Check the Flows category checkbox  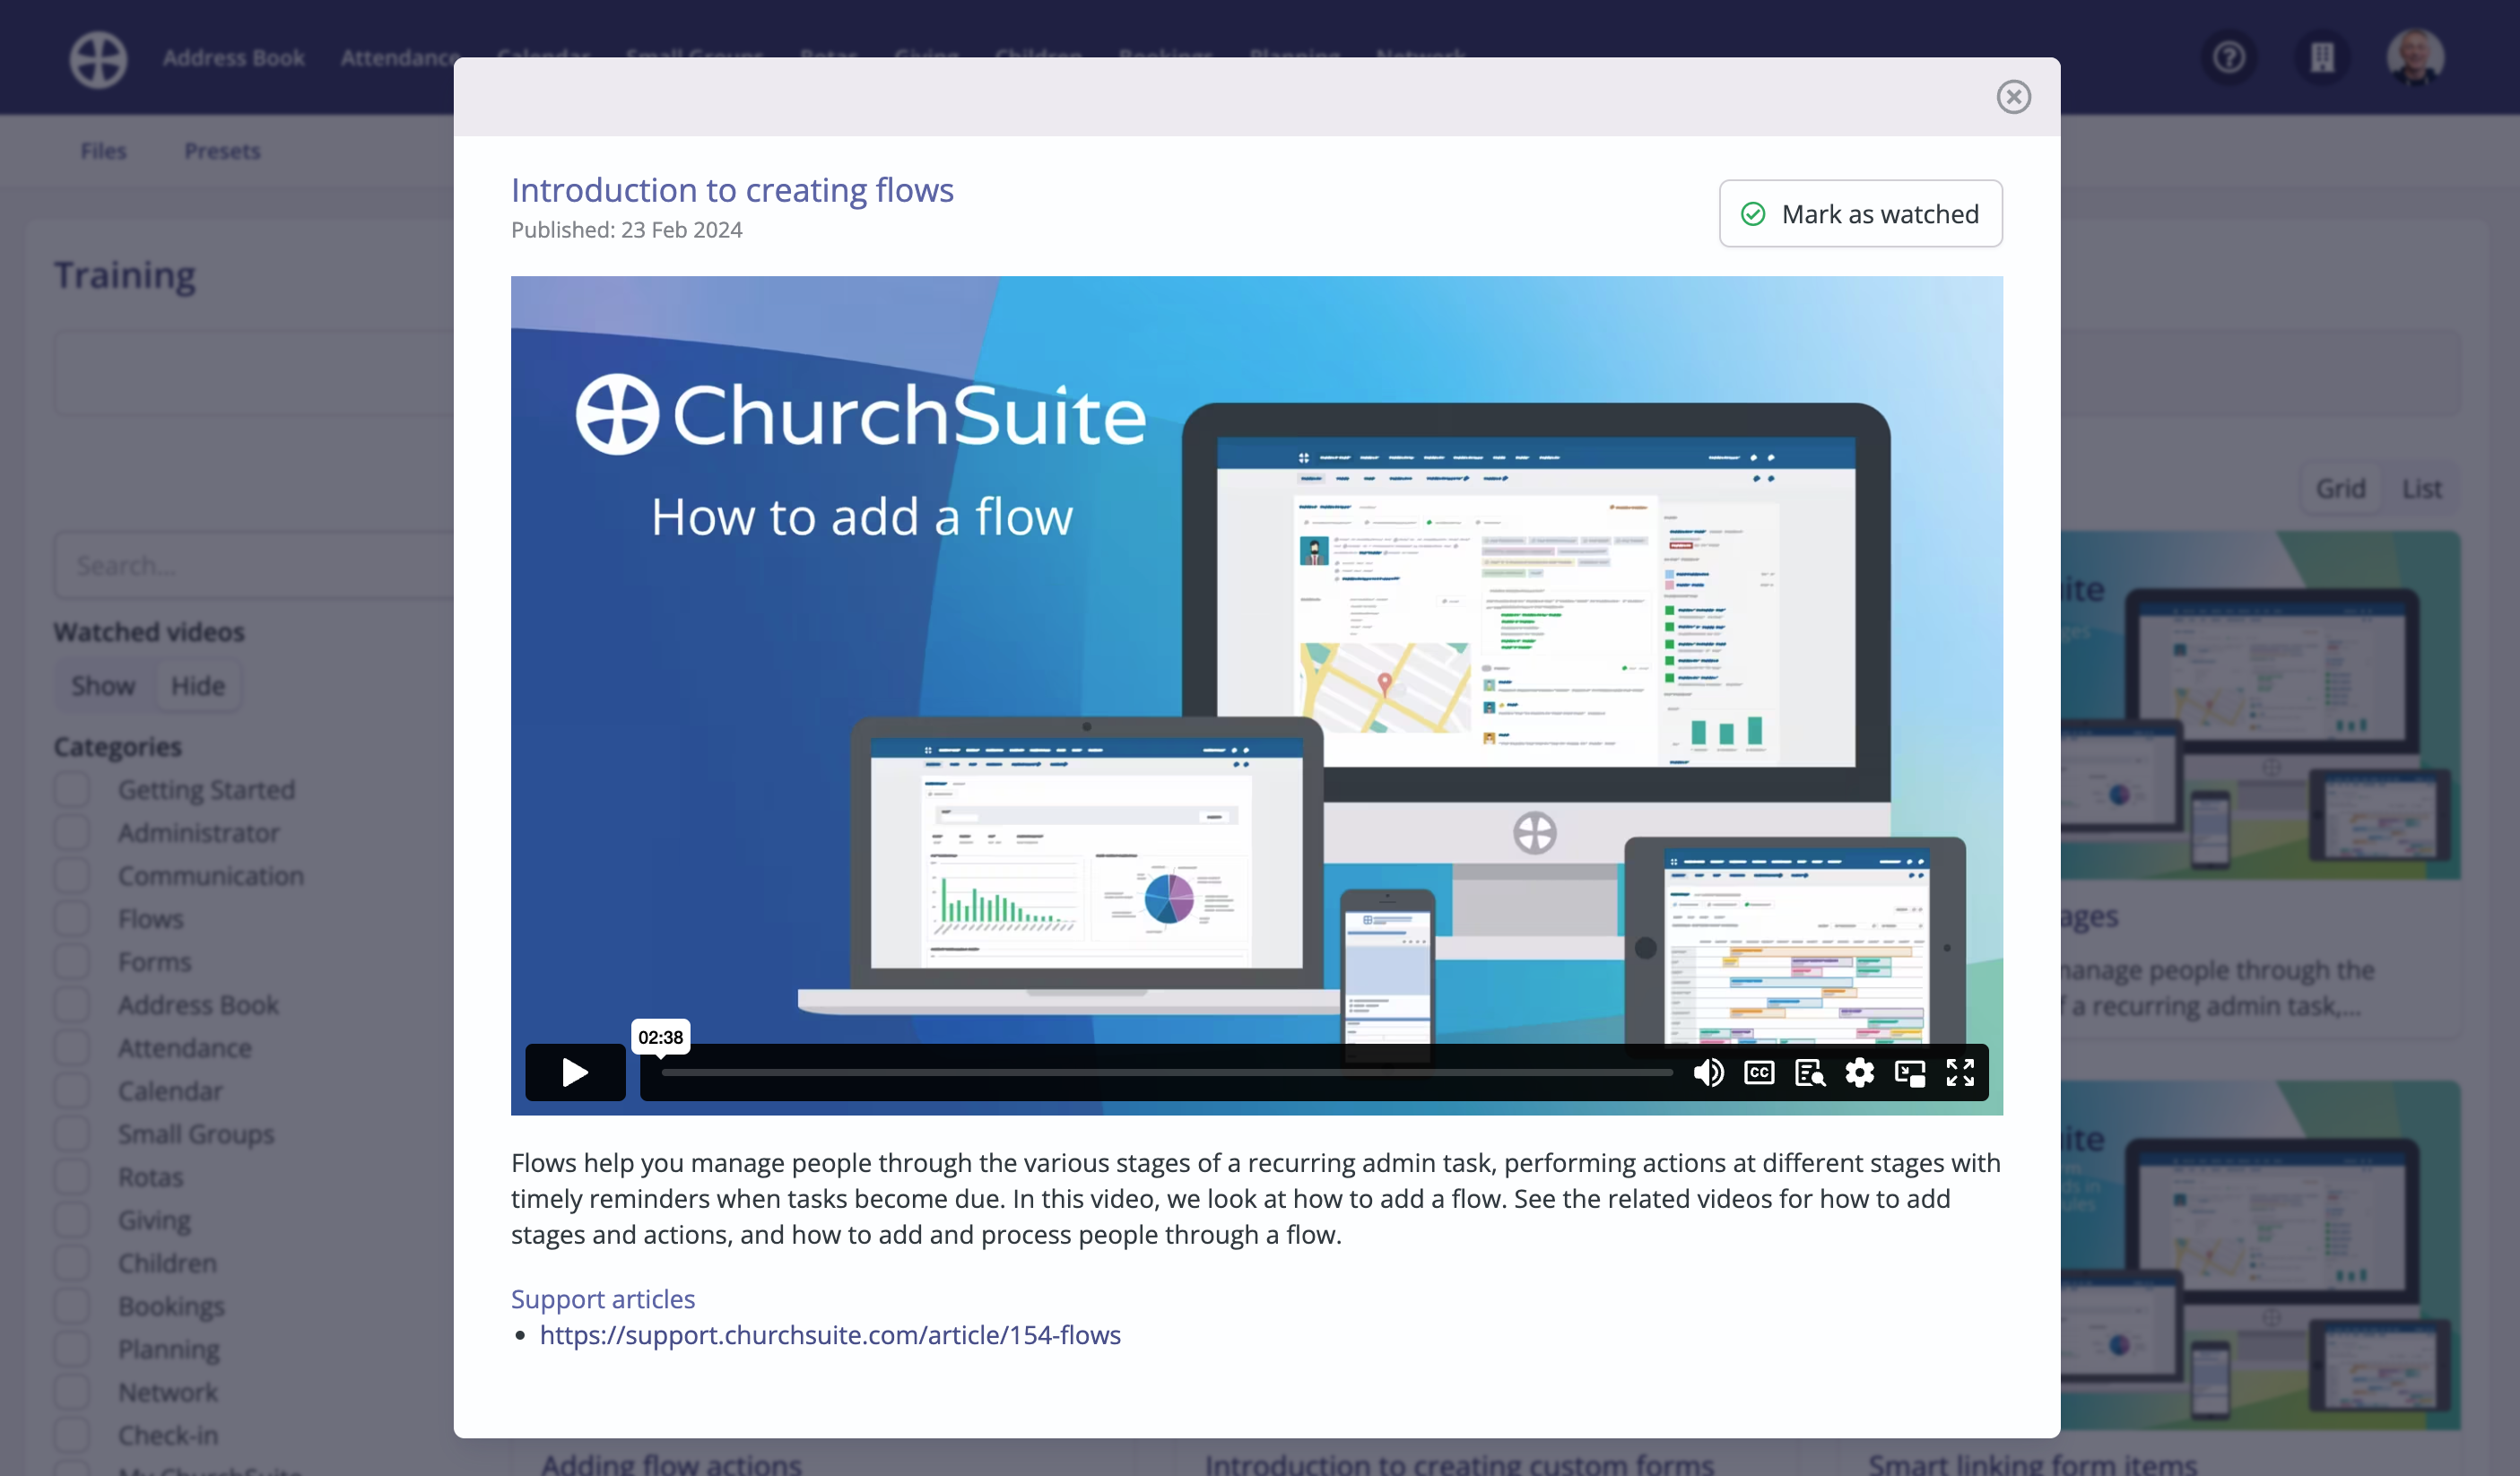[x=71, y=918]
